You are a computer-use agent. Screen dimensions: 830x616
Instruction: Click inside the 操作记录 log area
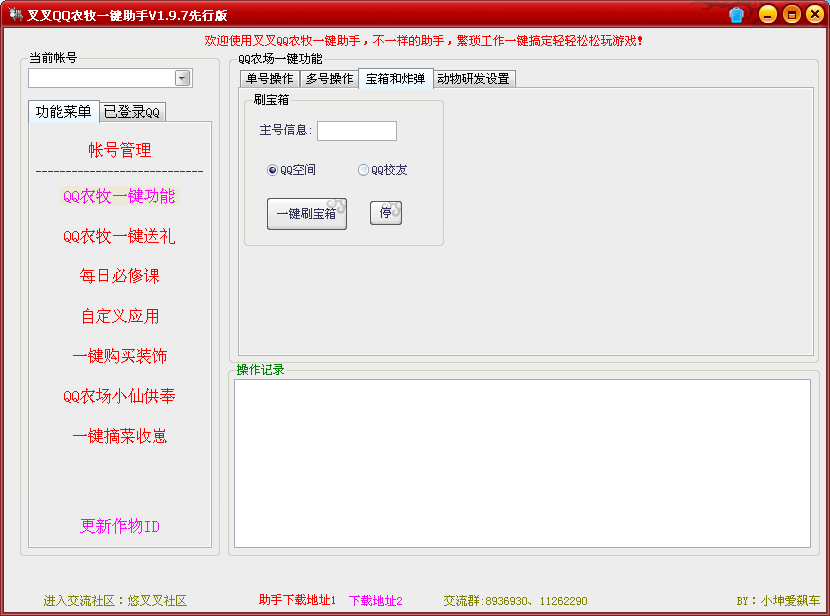pos(522,463)
